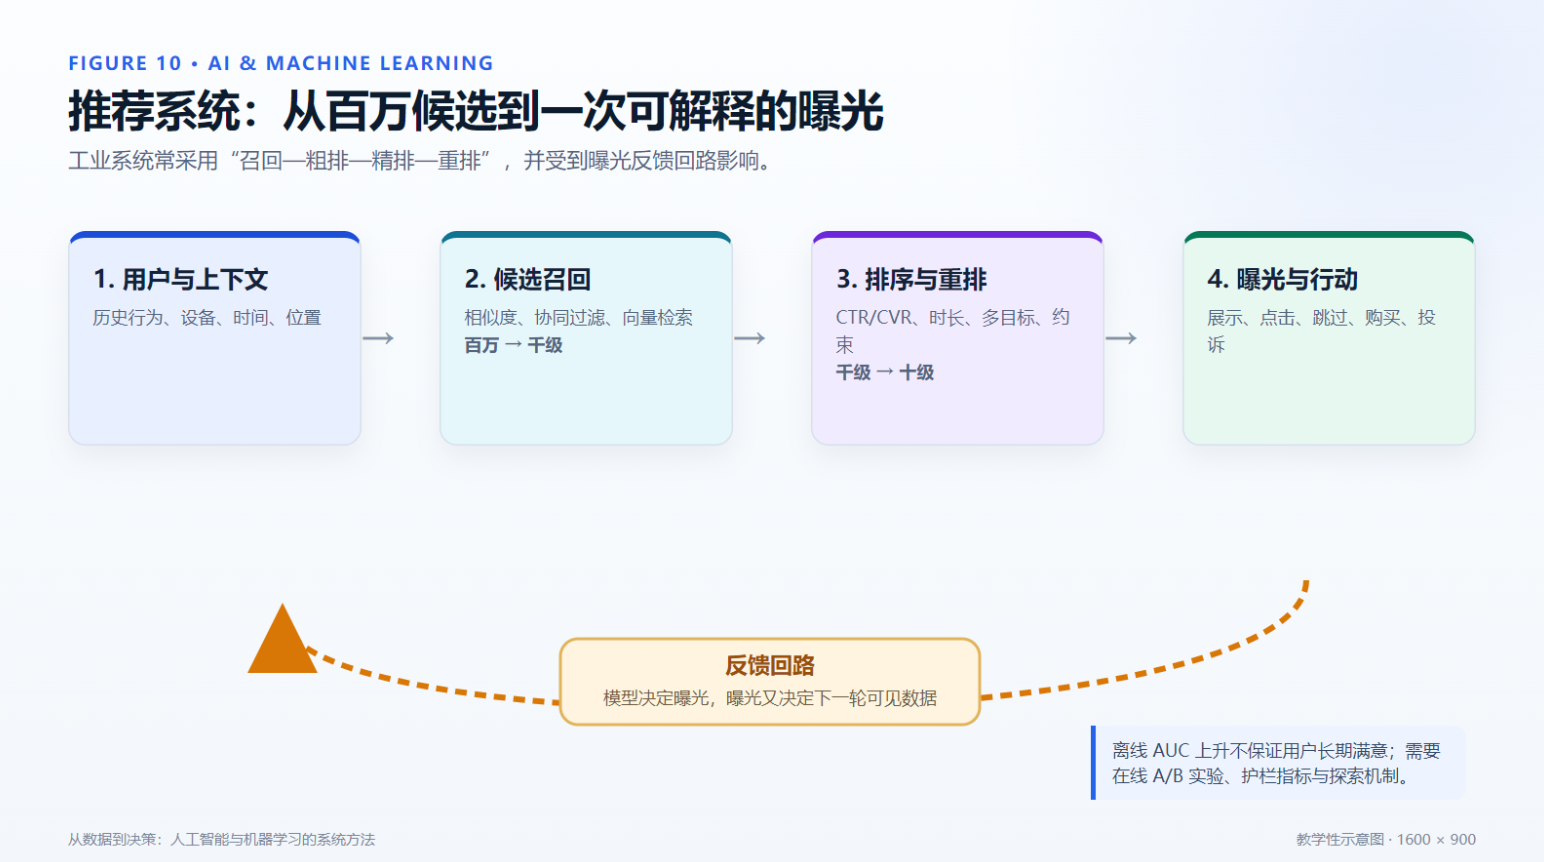Click the text '历史行为、设备、时间、位置'
Screen dimensions: 1544x862
pyautogui.click(x=207, y=318)
